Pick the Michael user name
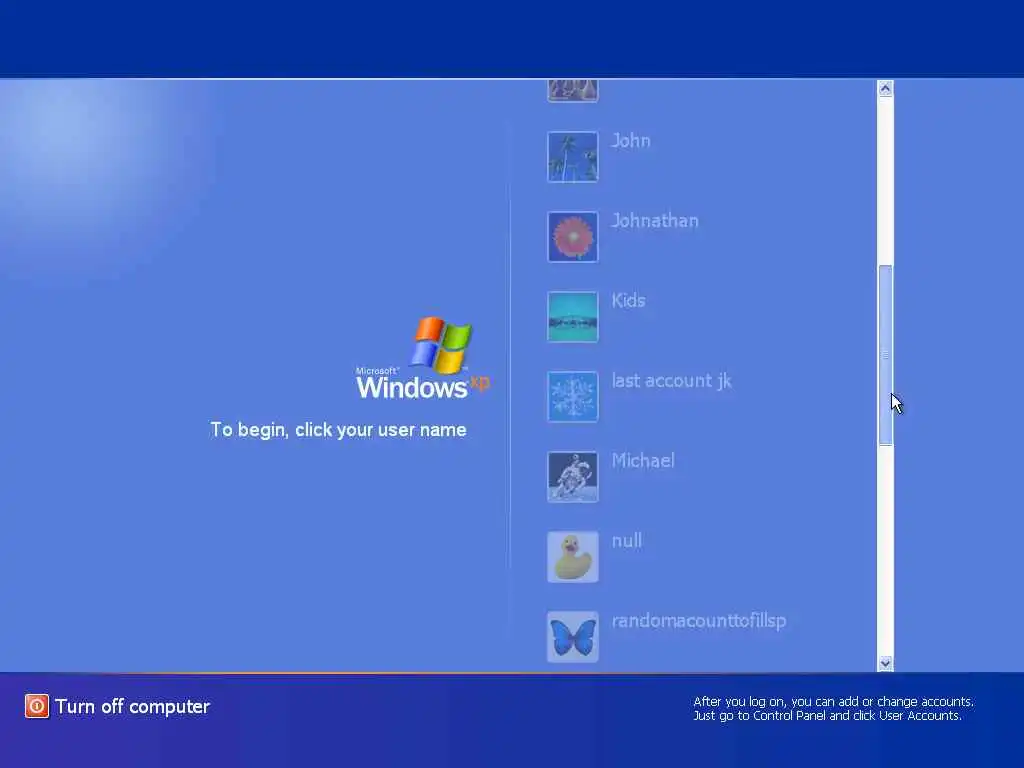Image resolution: width=1024 pixels, height=768 pixels. click(x=643, y=460)
